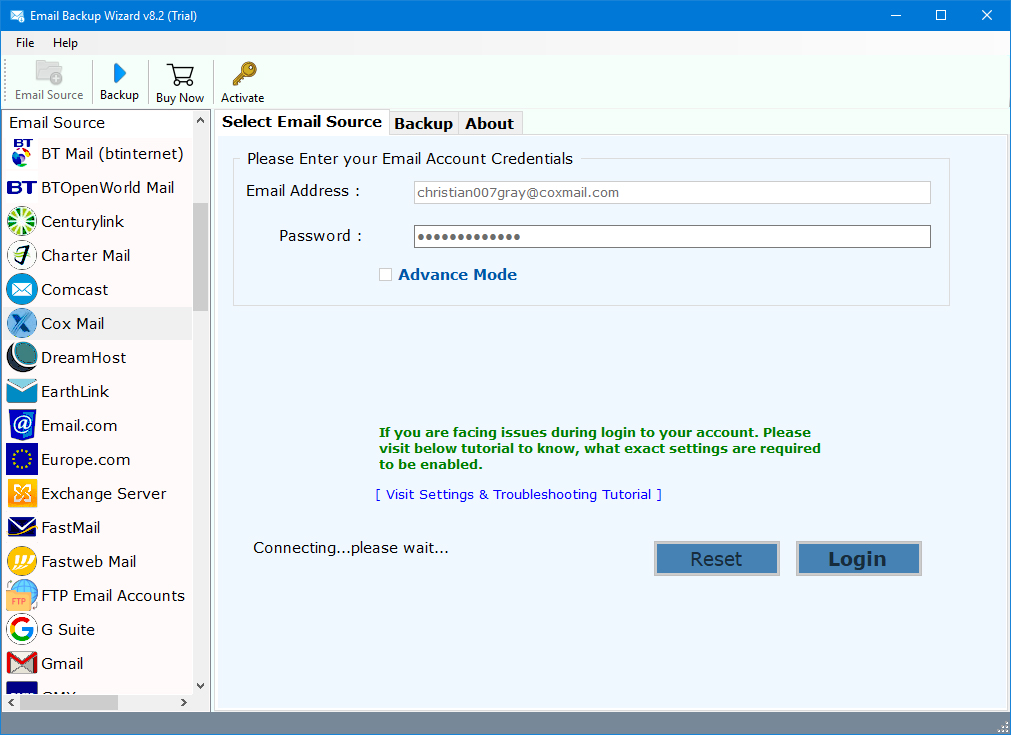Open Buy Now shopping cart icon
Viewport: 1011px width, 735px height.
coord(180,75)
